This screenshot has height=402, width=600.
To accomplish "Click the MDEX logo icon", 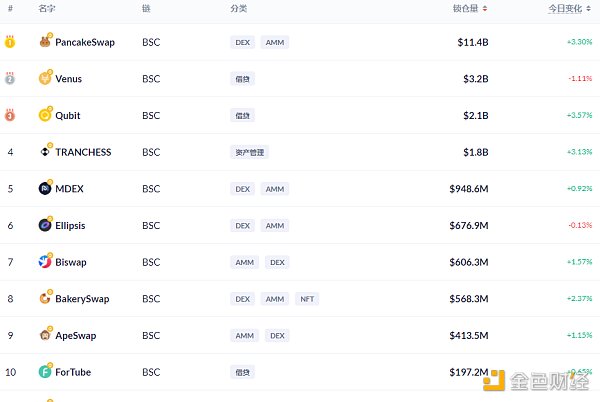I will pyautogui.click(x=45, y=188).
